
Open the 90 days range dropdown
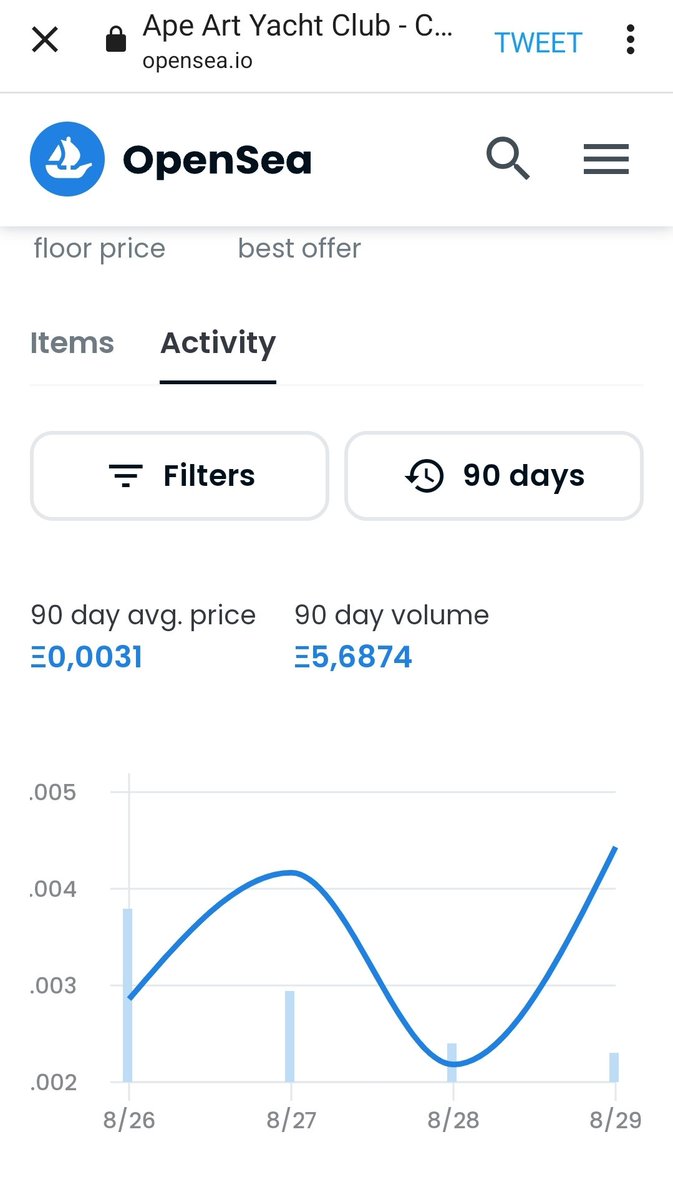(494, 476)
